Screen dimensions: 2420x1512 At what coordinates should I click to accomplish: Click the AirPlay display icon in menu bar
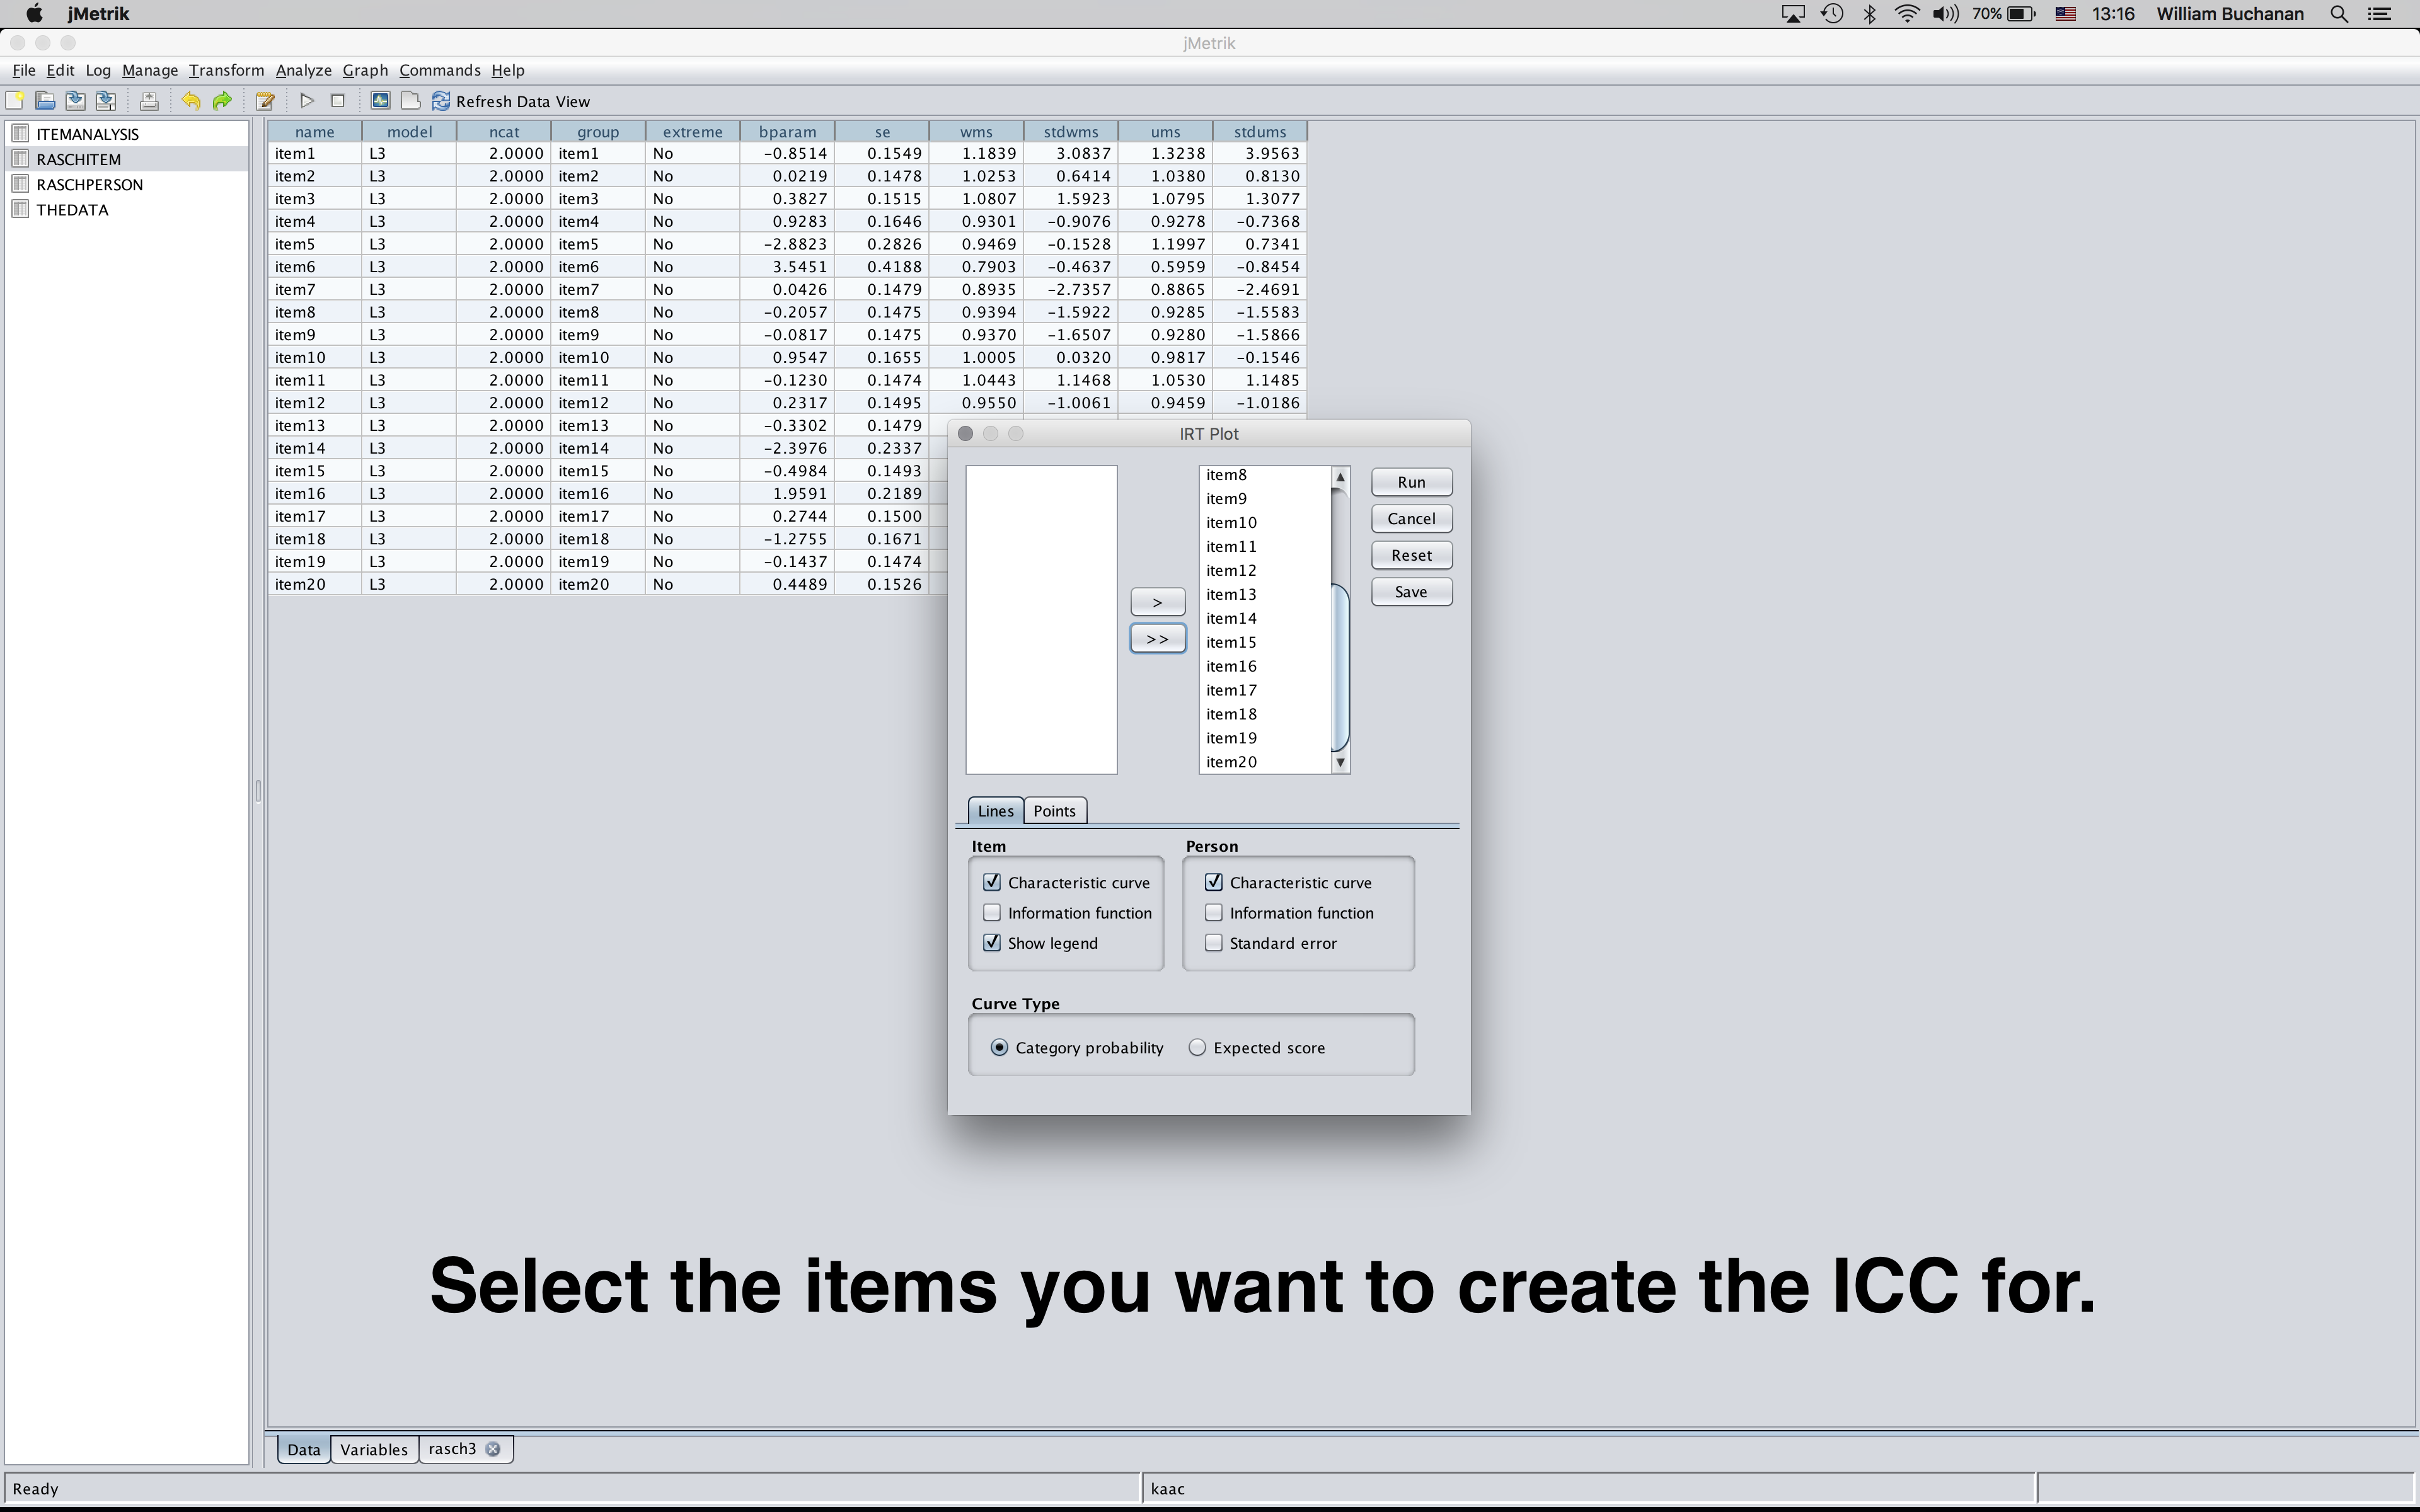coord(1793,14)
